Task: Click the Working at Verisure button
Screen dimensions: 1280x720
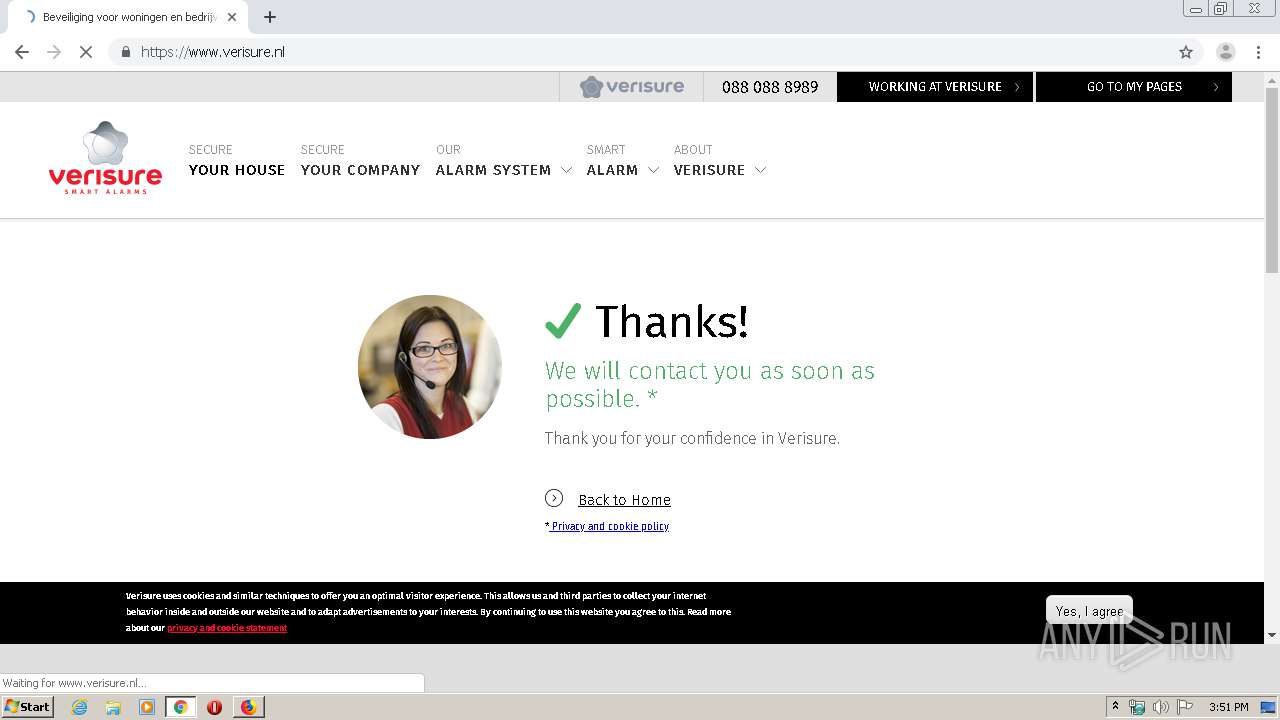Action: tap(935, 87)
